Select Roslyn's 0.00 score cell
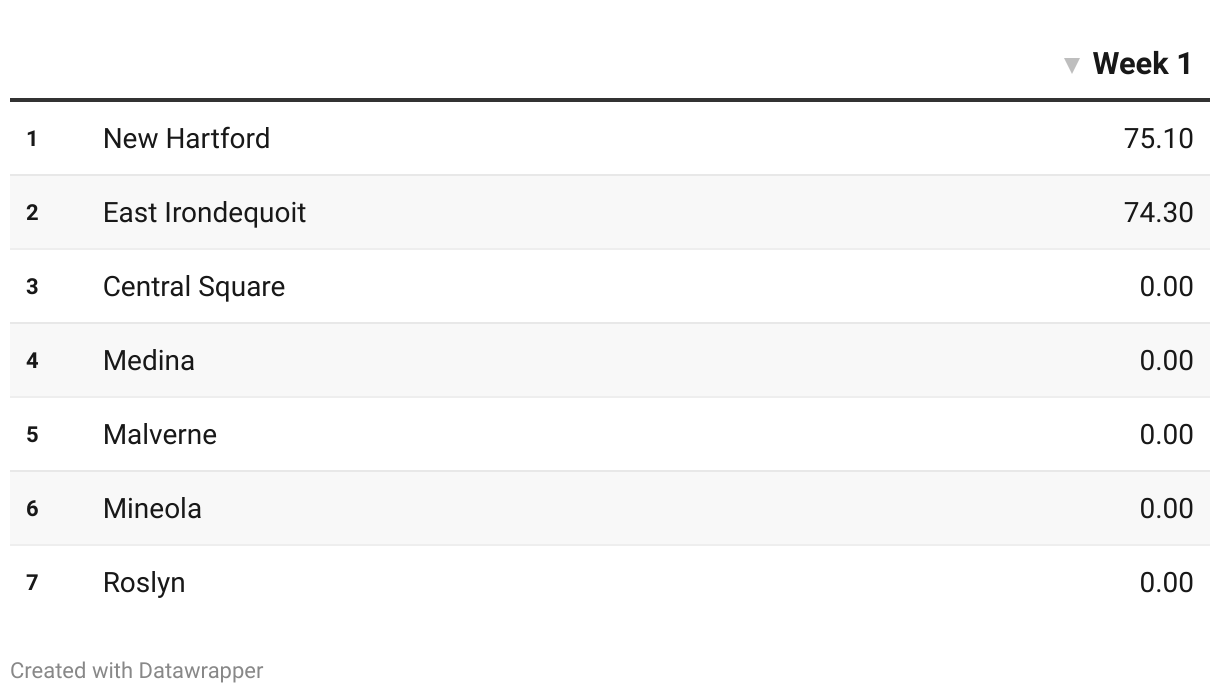This screenshot has width=1220, height=694. (x=1166, y=582)
